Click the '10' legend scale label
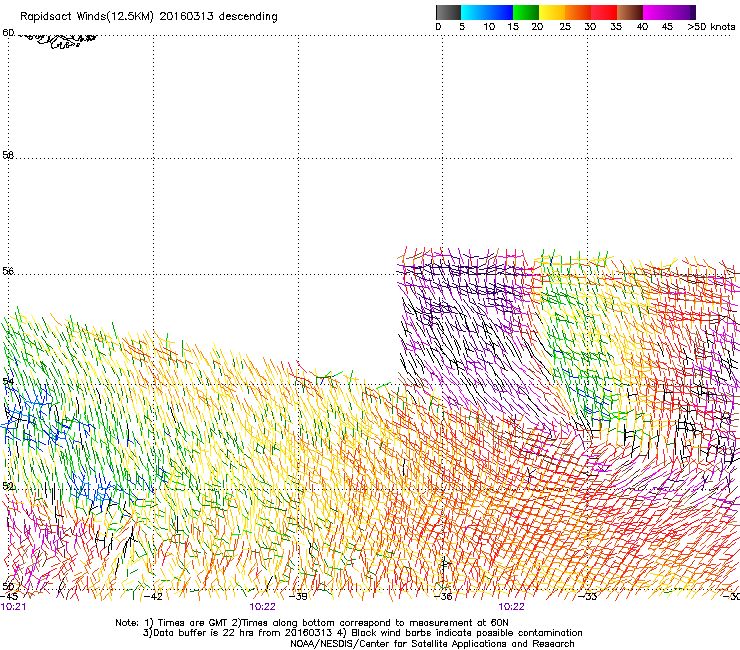The image size is (740, 650). tap(489, 27)
